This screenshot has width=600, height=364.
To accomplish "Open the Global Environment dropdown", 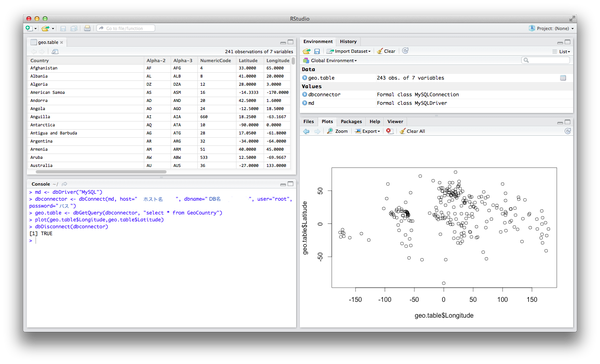I will (x=330, y=60).
